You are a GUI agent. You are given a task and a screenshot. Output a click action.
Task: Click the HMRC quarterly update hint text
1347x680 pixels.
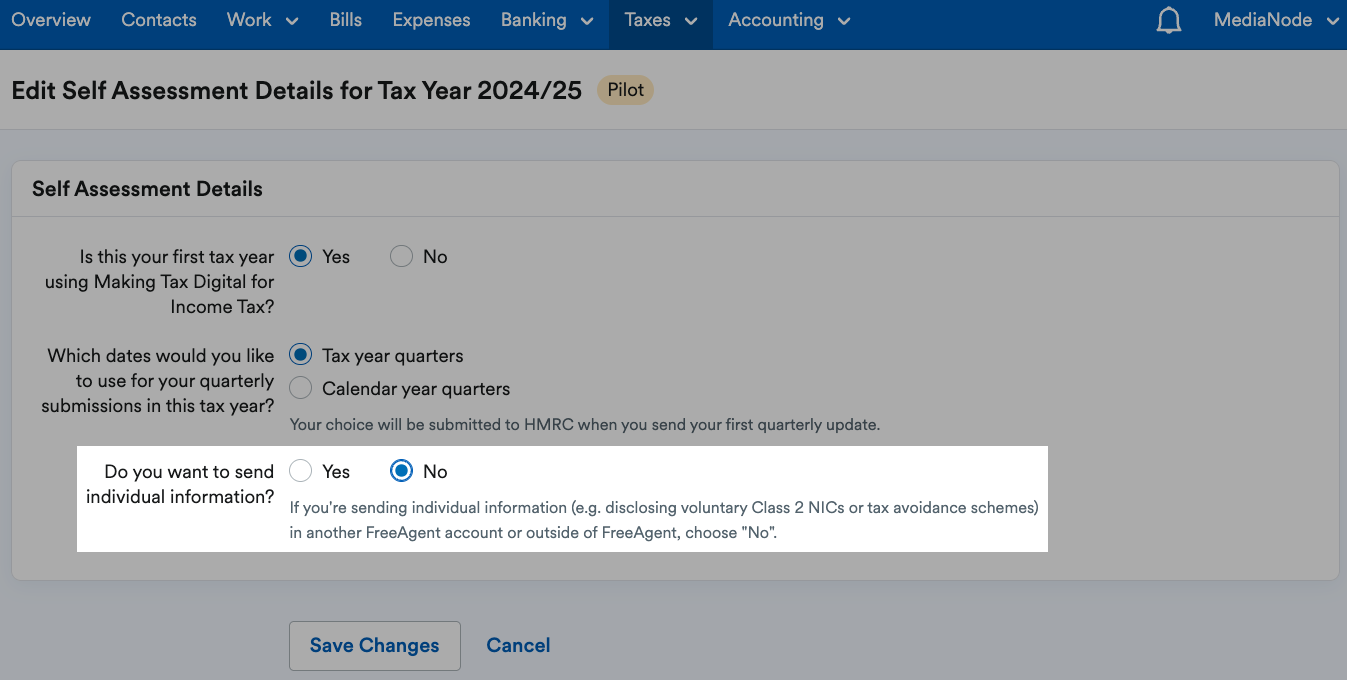click(x=585, y=425)
